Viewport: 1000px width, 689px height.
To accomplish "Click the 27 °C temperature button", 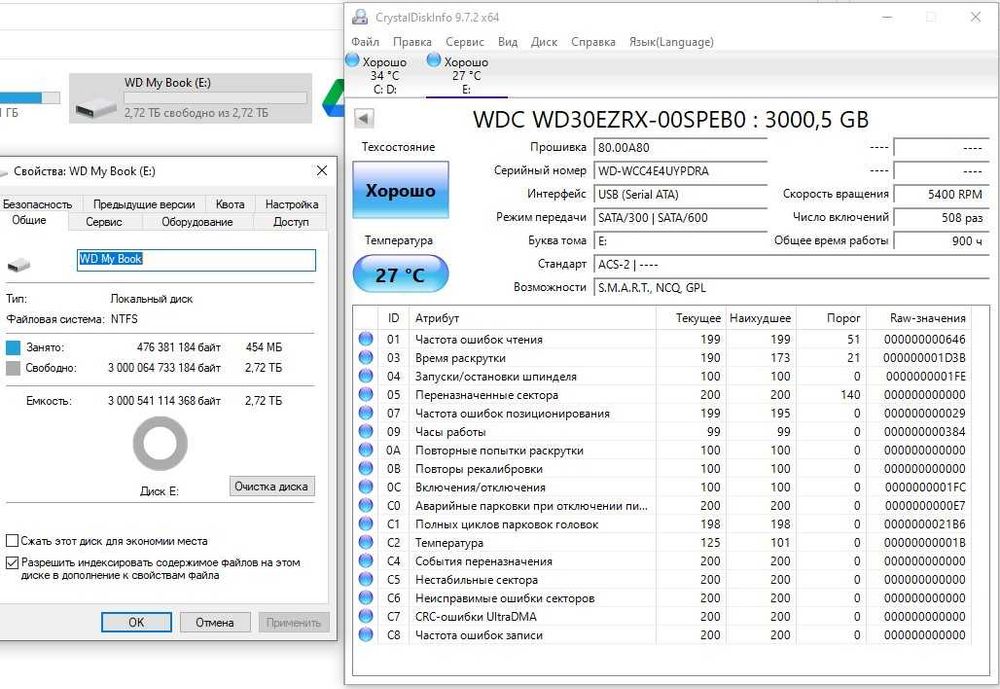I will [401, 274].
